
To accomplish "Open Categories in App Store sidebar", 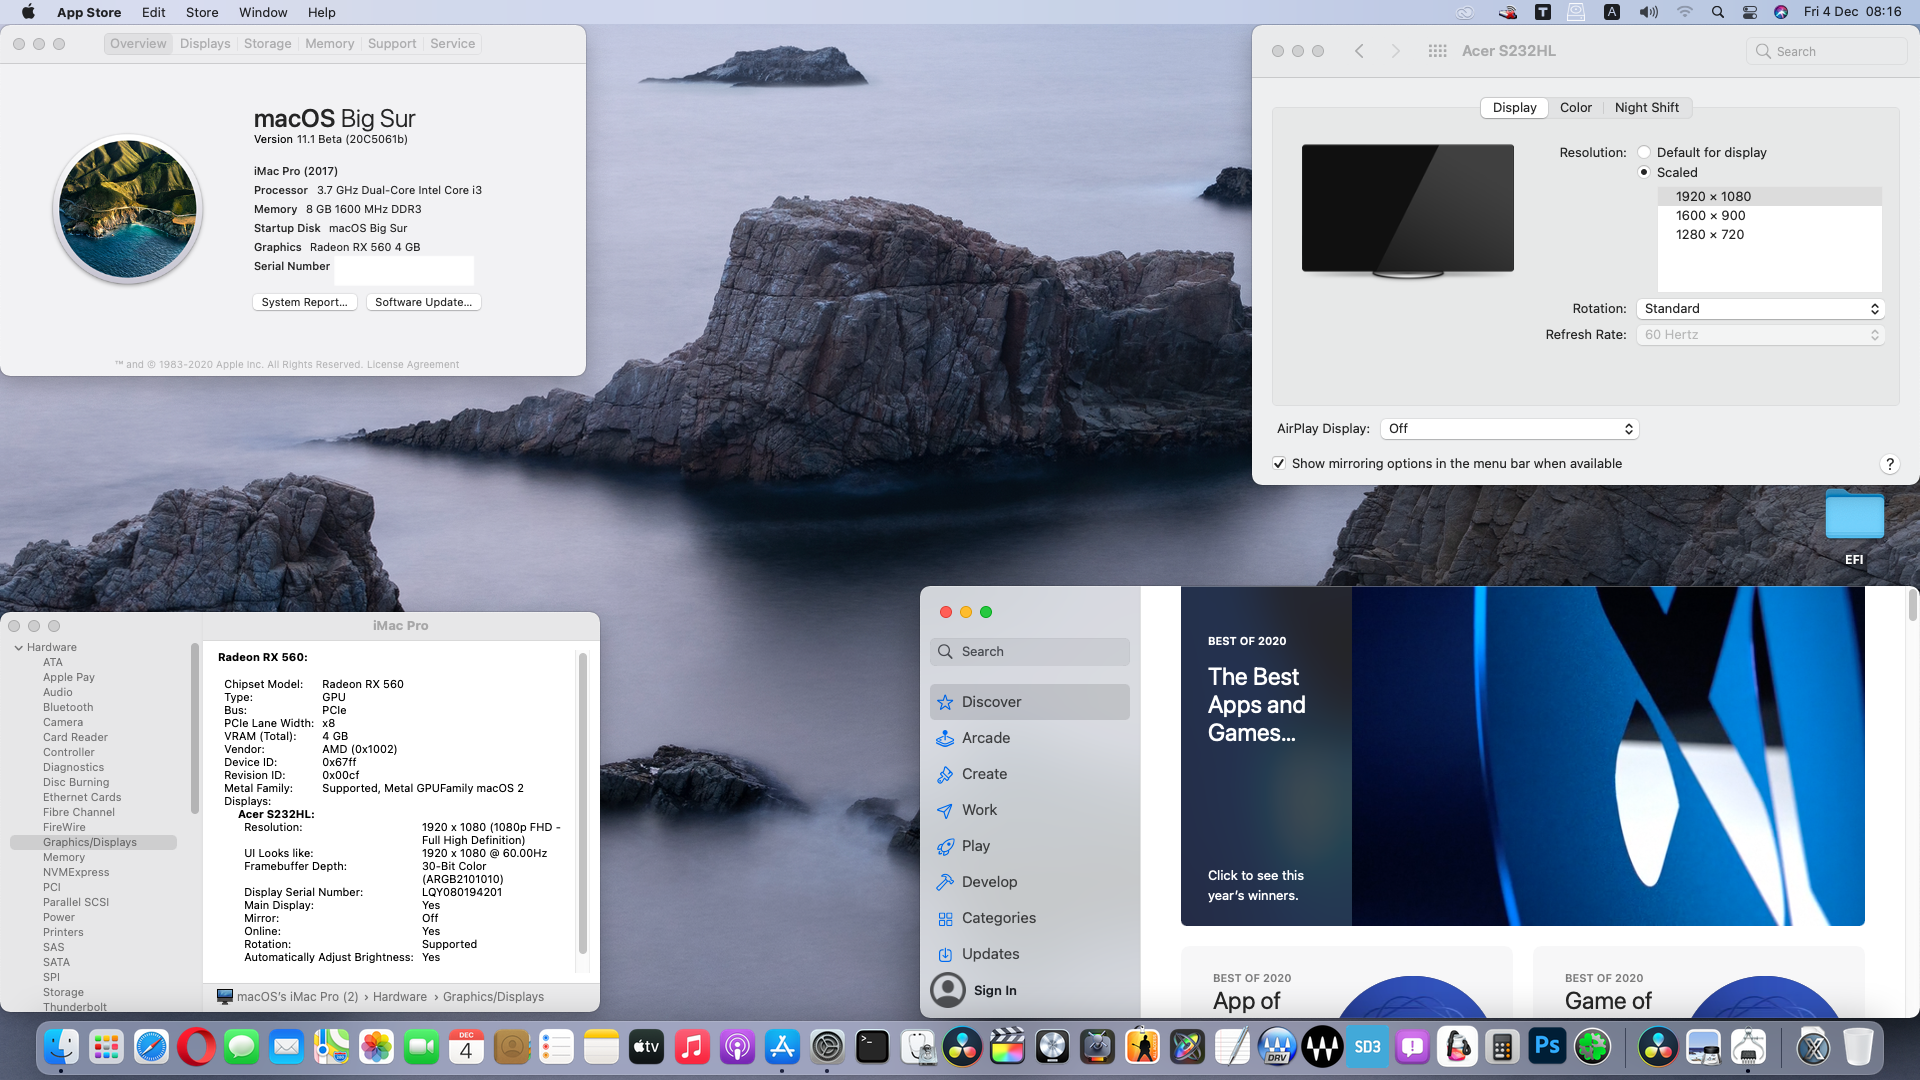I will pos(1029,918).
